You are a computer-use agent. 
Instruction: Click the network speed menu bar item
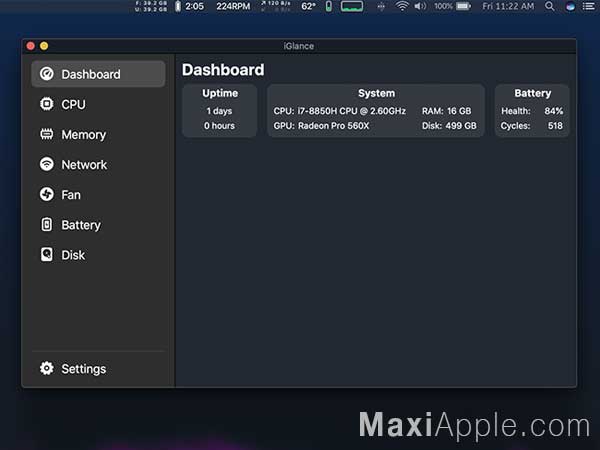click(x=276, y=6)
